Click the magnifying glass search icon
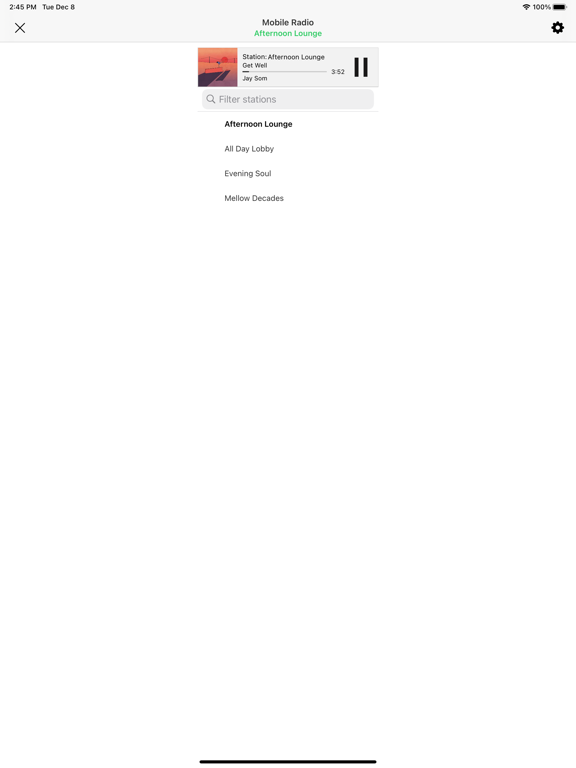This screenshot has height=768, width=576. [x=211, y=99]
